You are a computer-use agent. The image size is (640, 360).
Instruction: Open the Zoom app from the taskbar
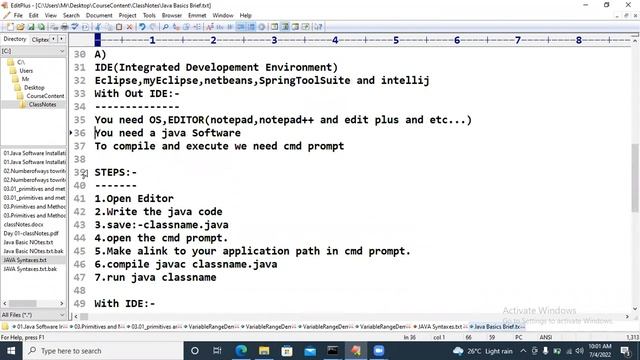[379, 351]
